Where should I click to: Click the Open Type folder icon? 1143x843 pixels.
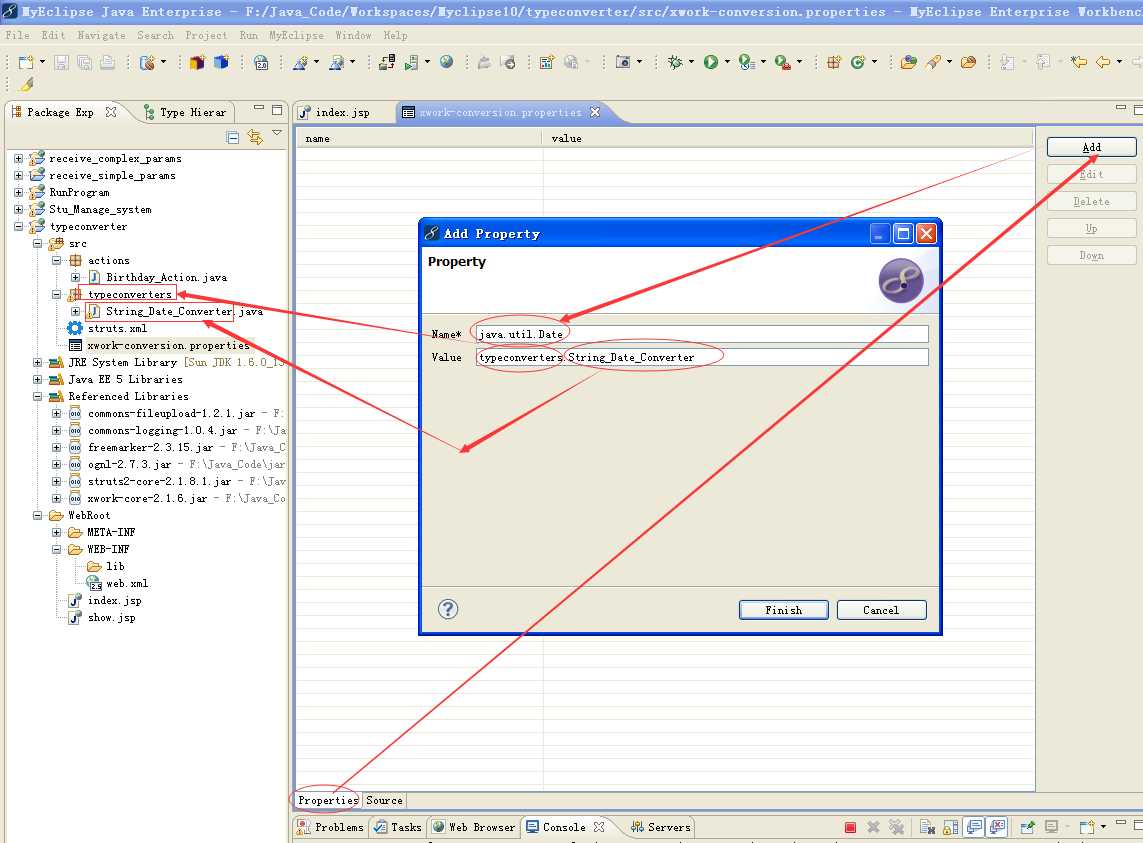point(908,62)
